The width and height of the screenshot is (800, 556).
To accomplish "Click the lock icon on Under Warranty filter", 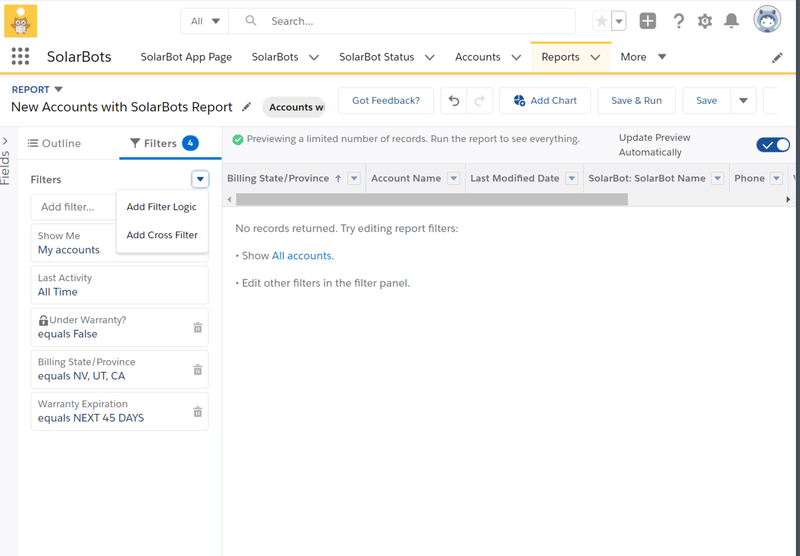I will 43,320.
